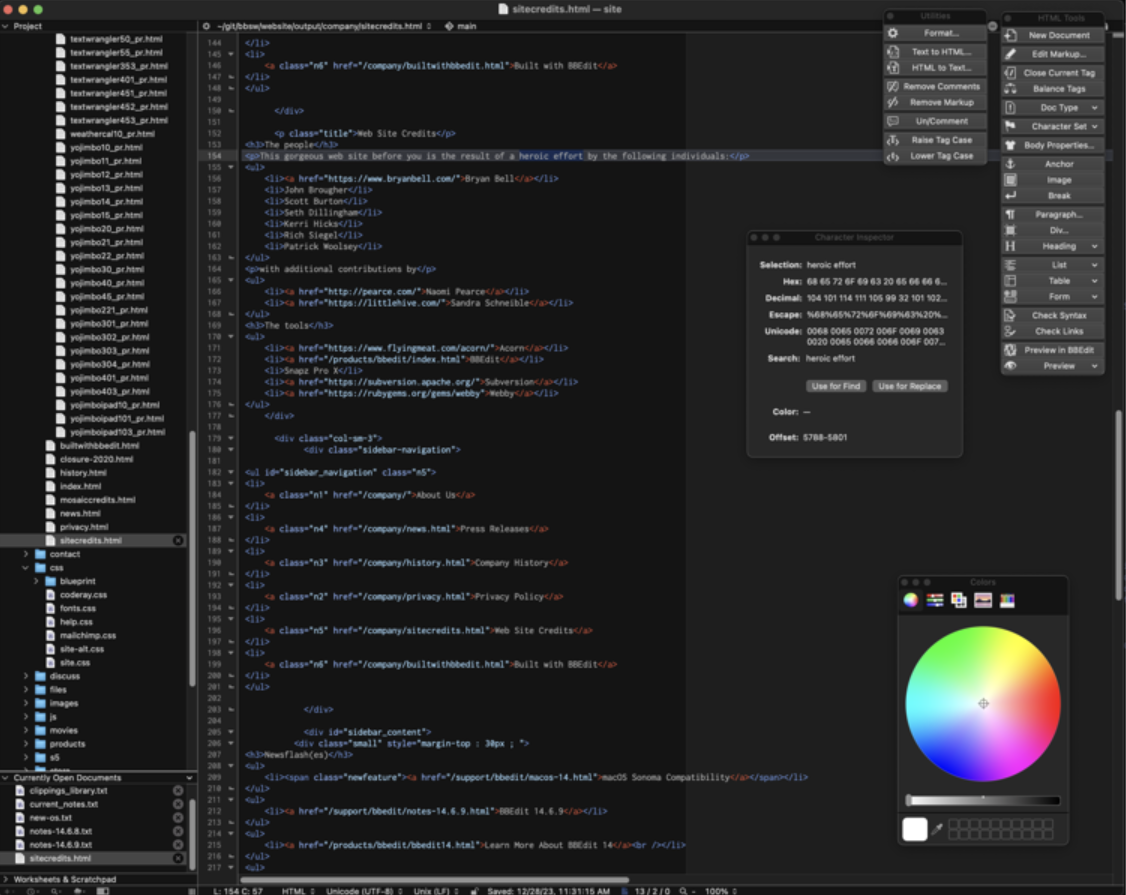Open the Heading dropdown in HTML Tools

tap(1055, 246)
